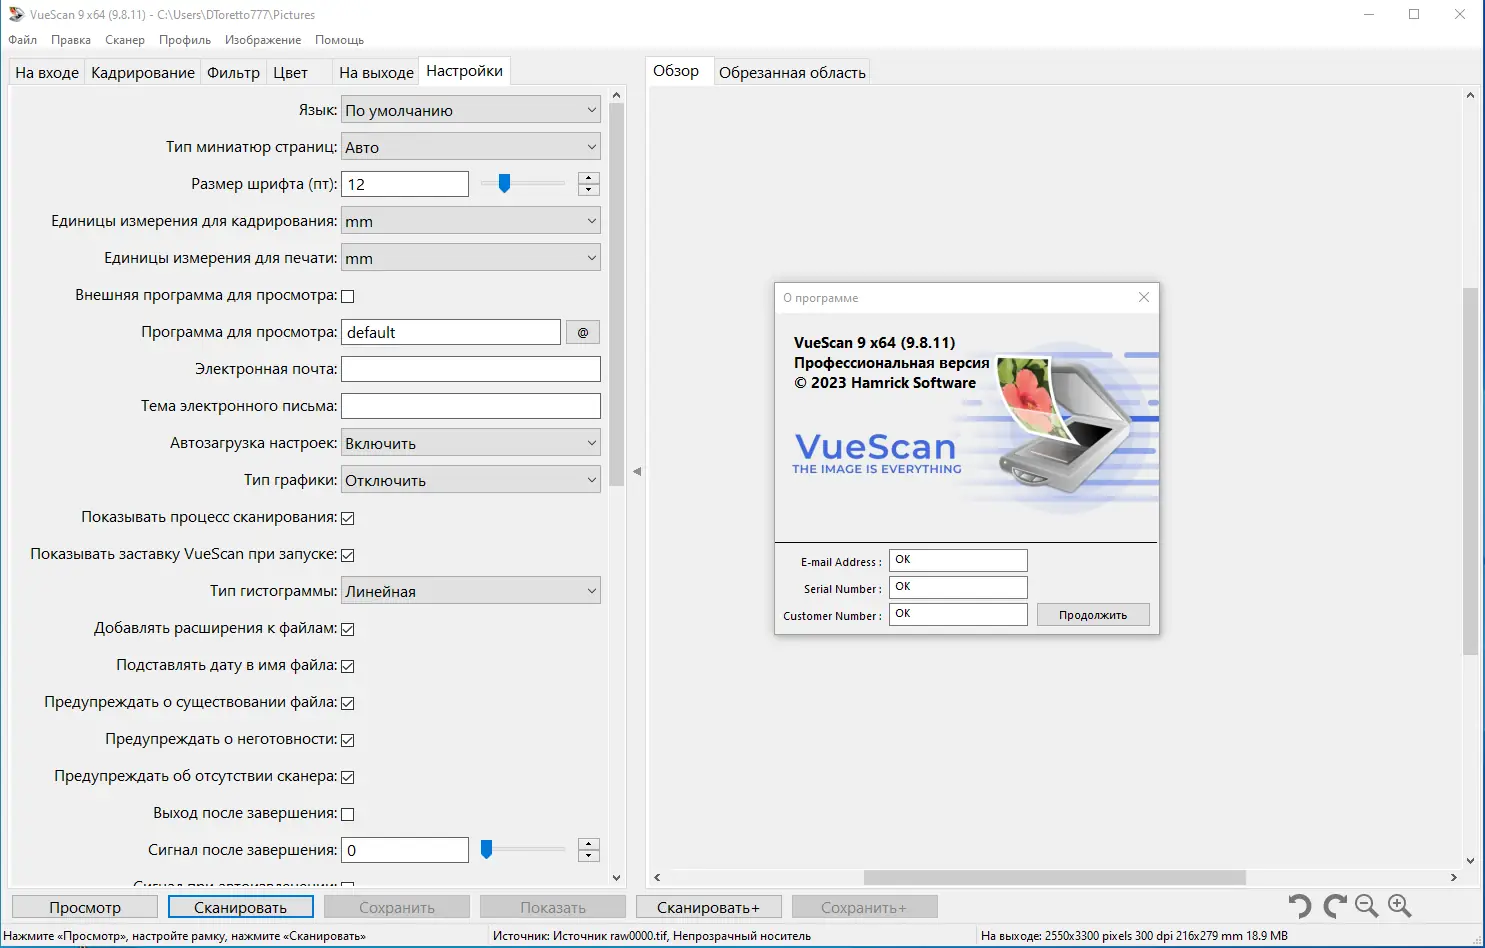This screenshot has height=948, width=1485.
Task: Collapse the settings panel with the left arrow
Action: (637, 471)
